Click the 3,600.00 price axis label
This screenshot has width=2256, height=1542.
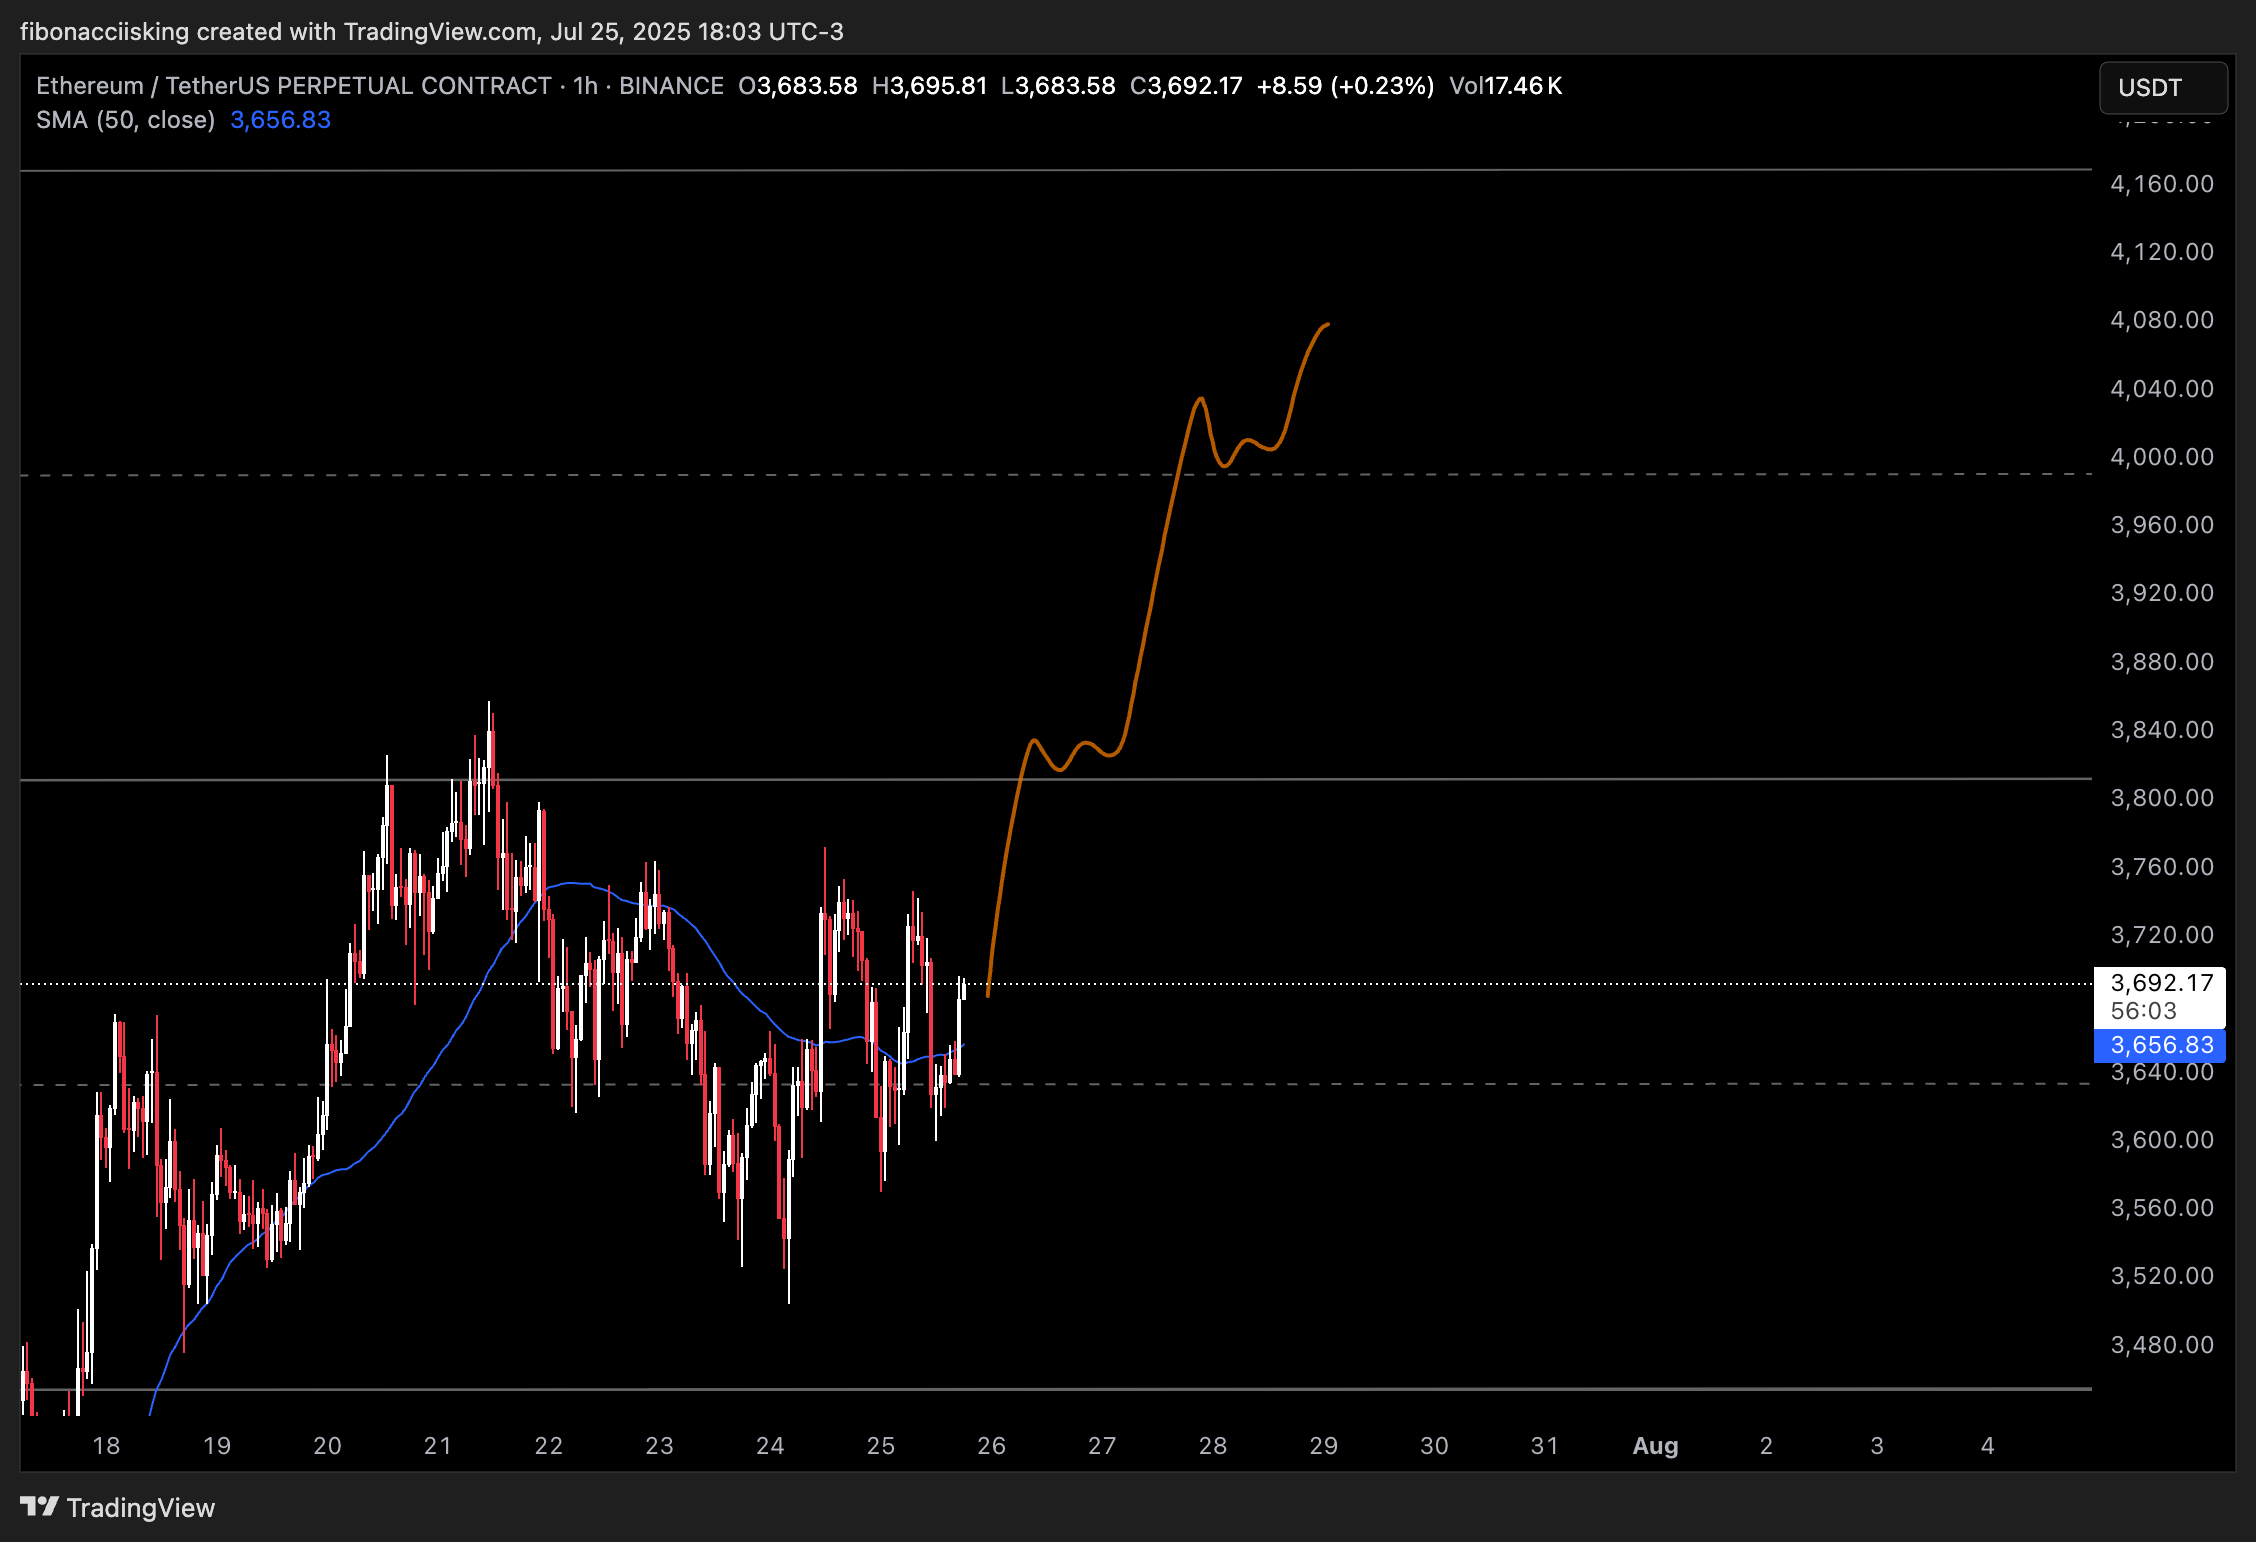point(2162,1140)
